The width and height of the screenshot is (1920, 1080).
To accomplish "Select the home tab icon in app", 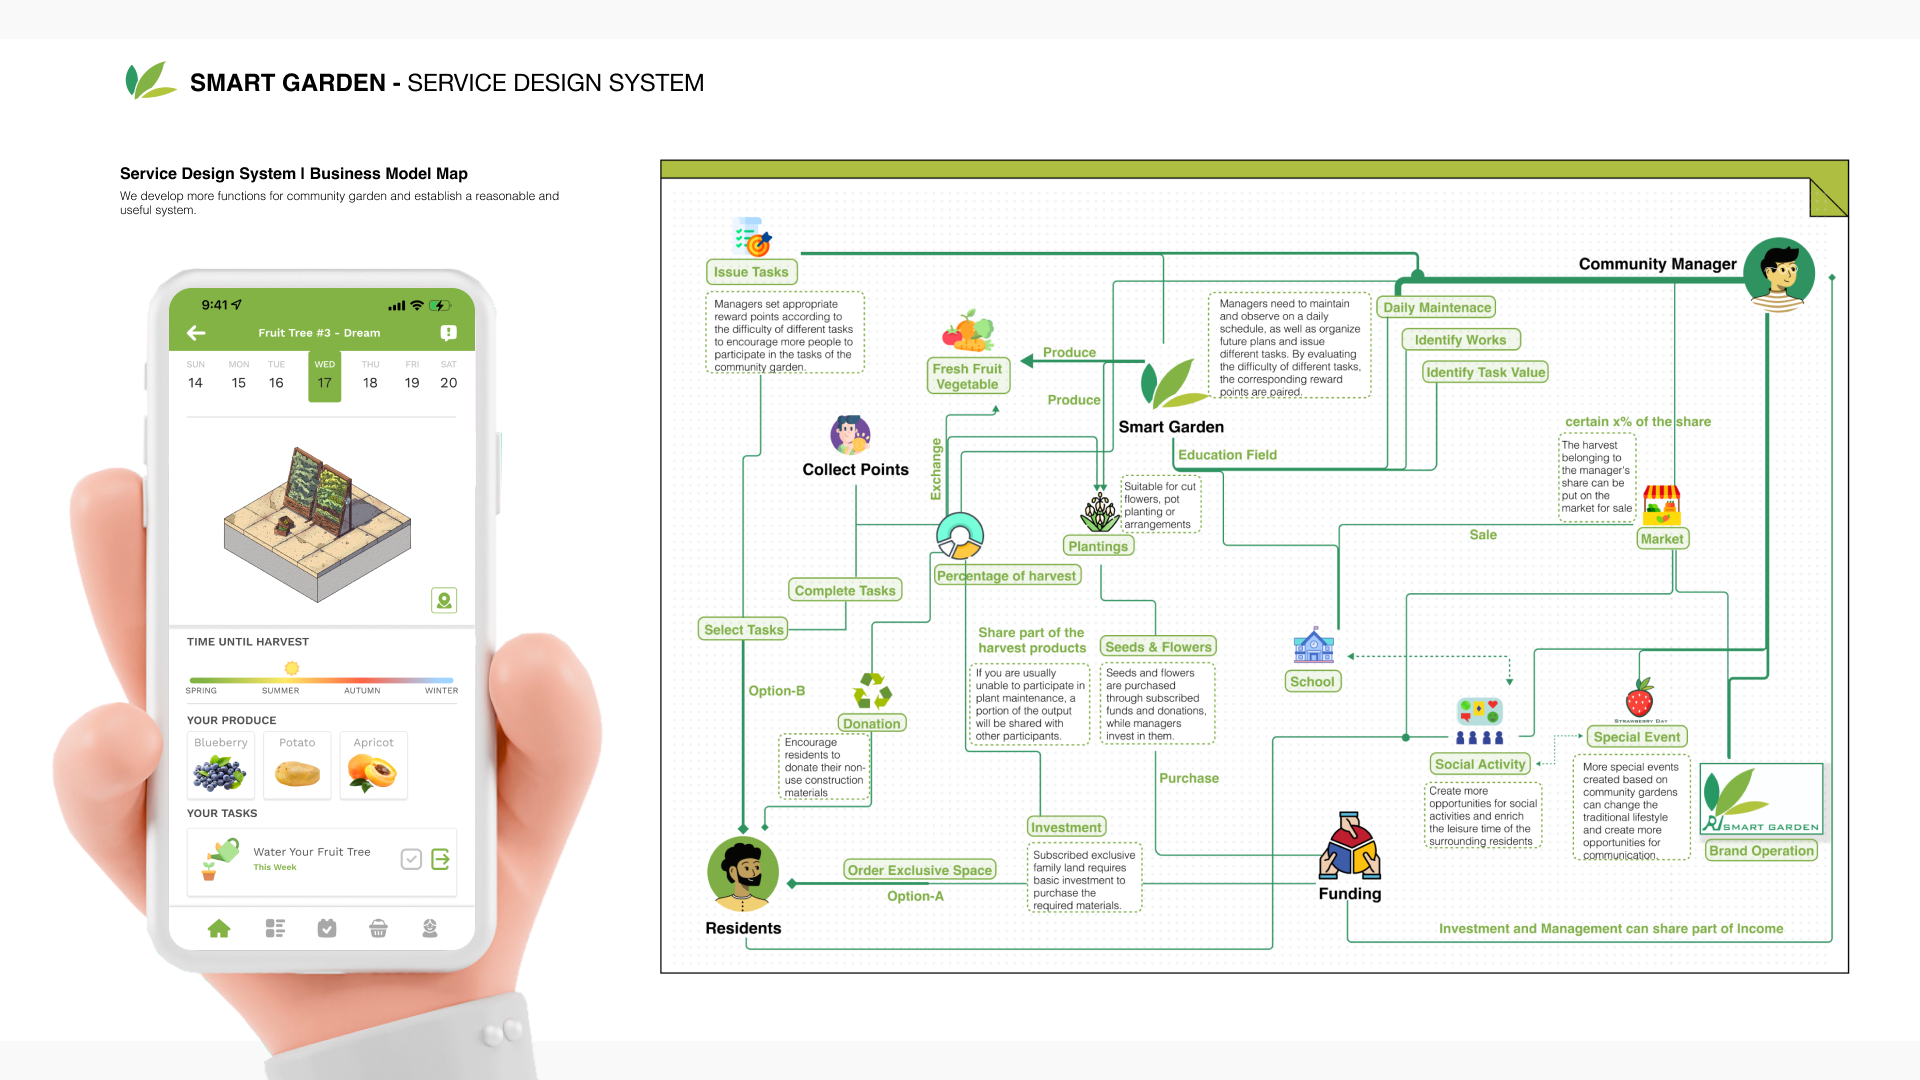I will click(x=220, y=928).
